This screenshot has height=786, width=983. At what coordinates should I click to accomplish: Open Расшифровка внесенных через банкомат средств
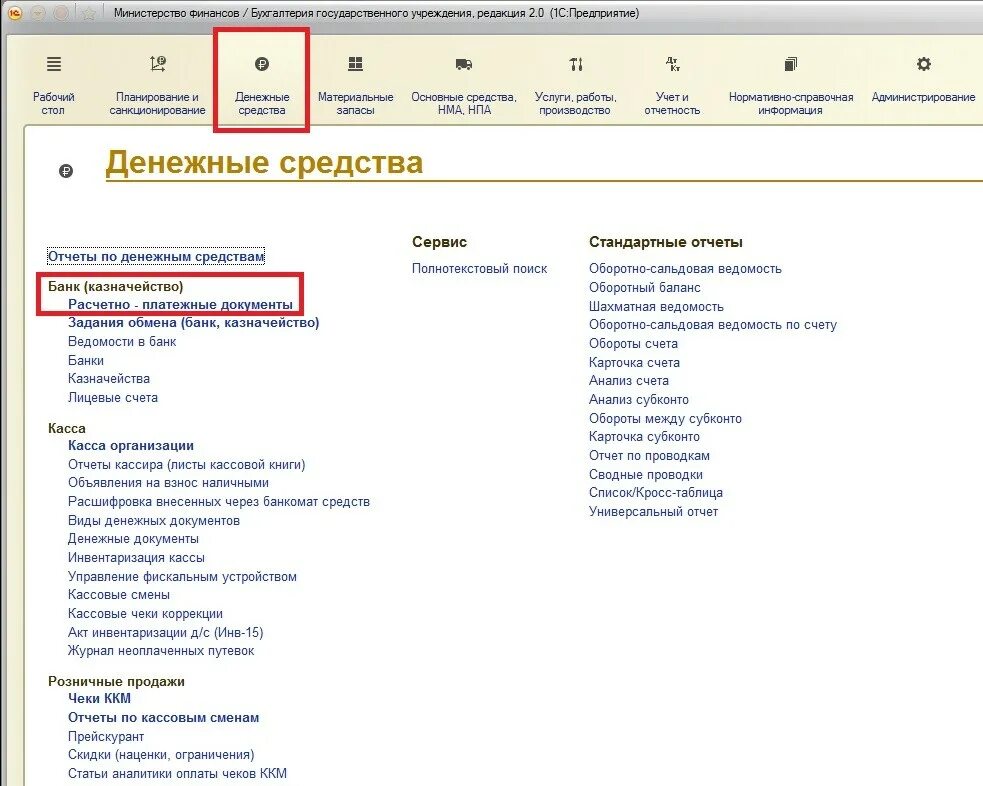219,501
